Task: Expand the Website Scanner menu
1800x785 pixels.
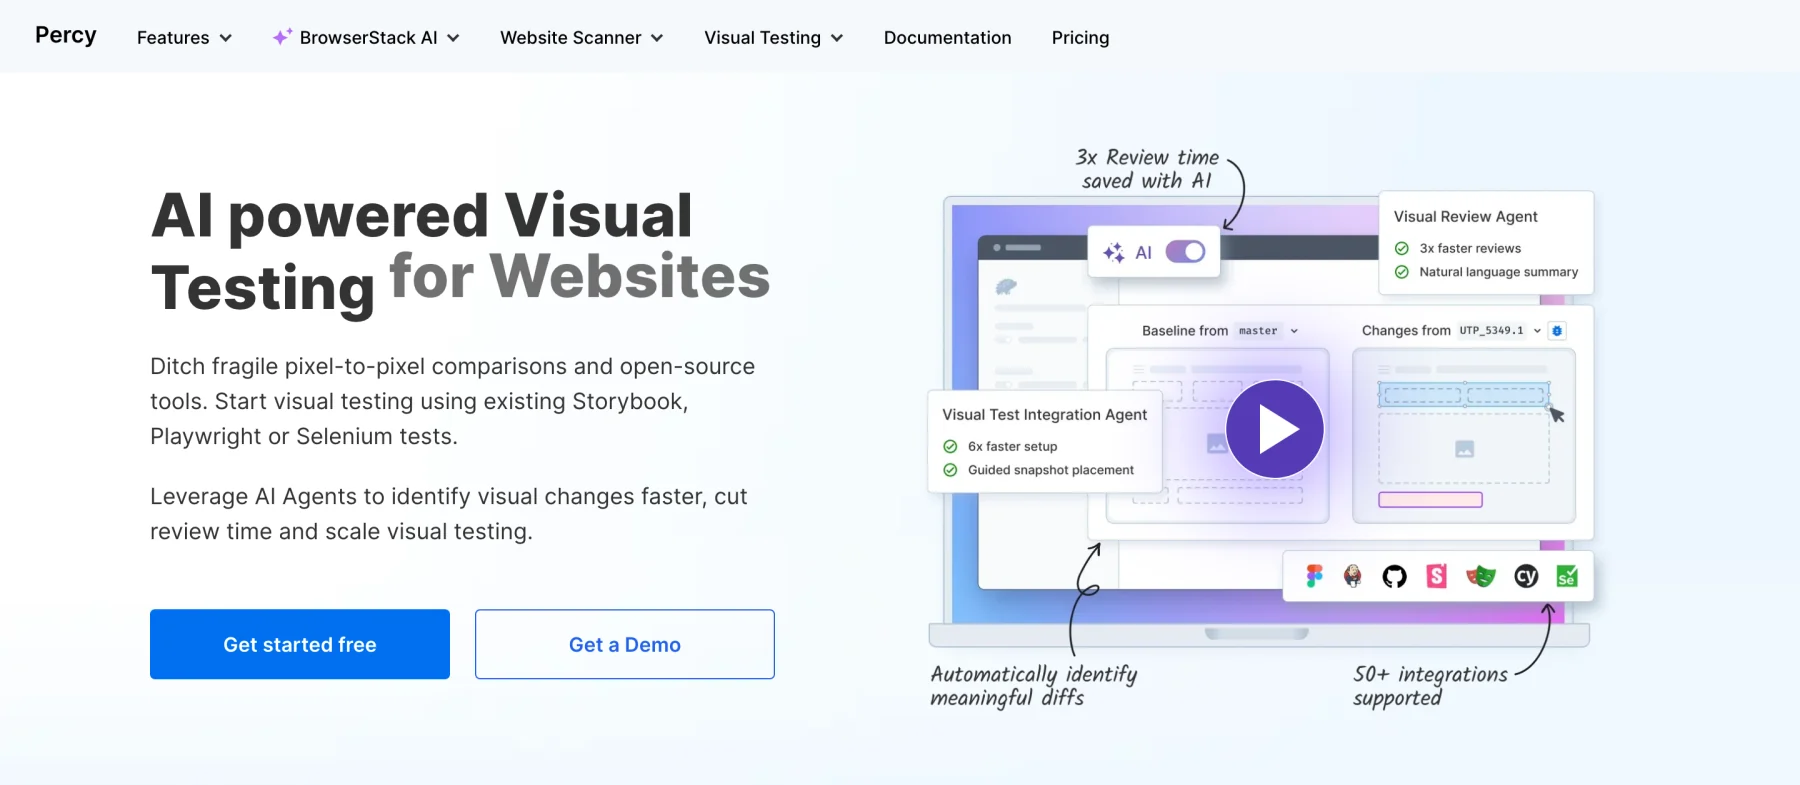Action: point(581,38)
